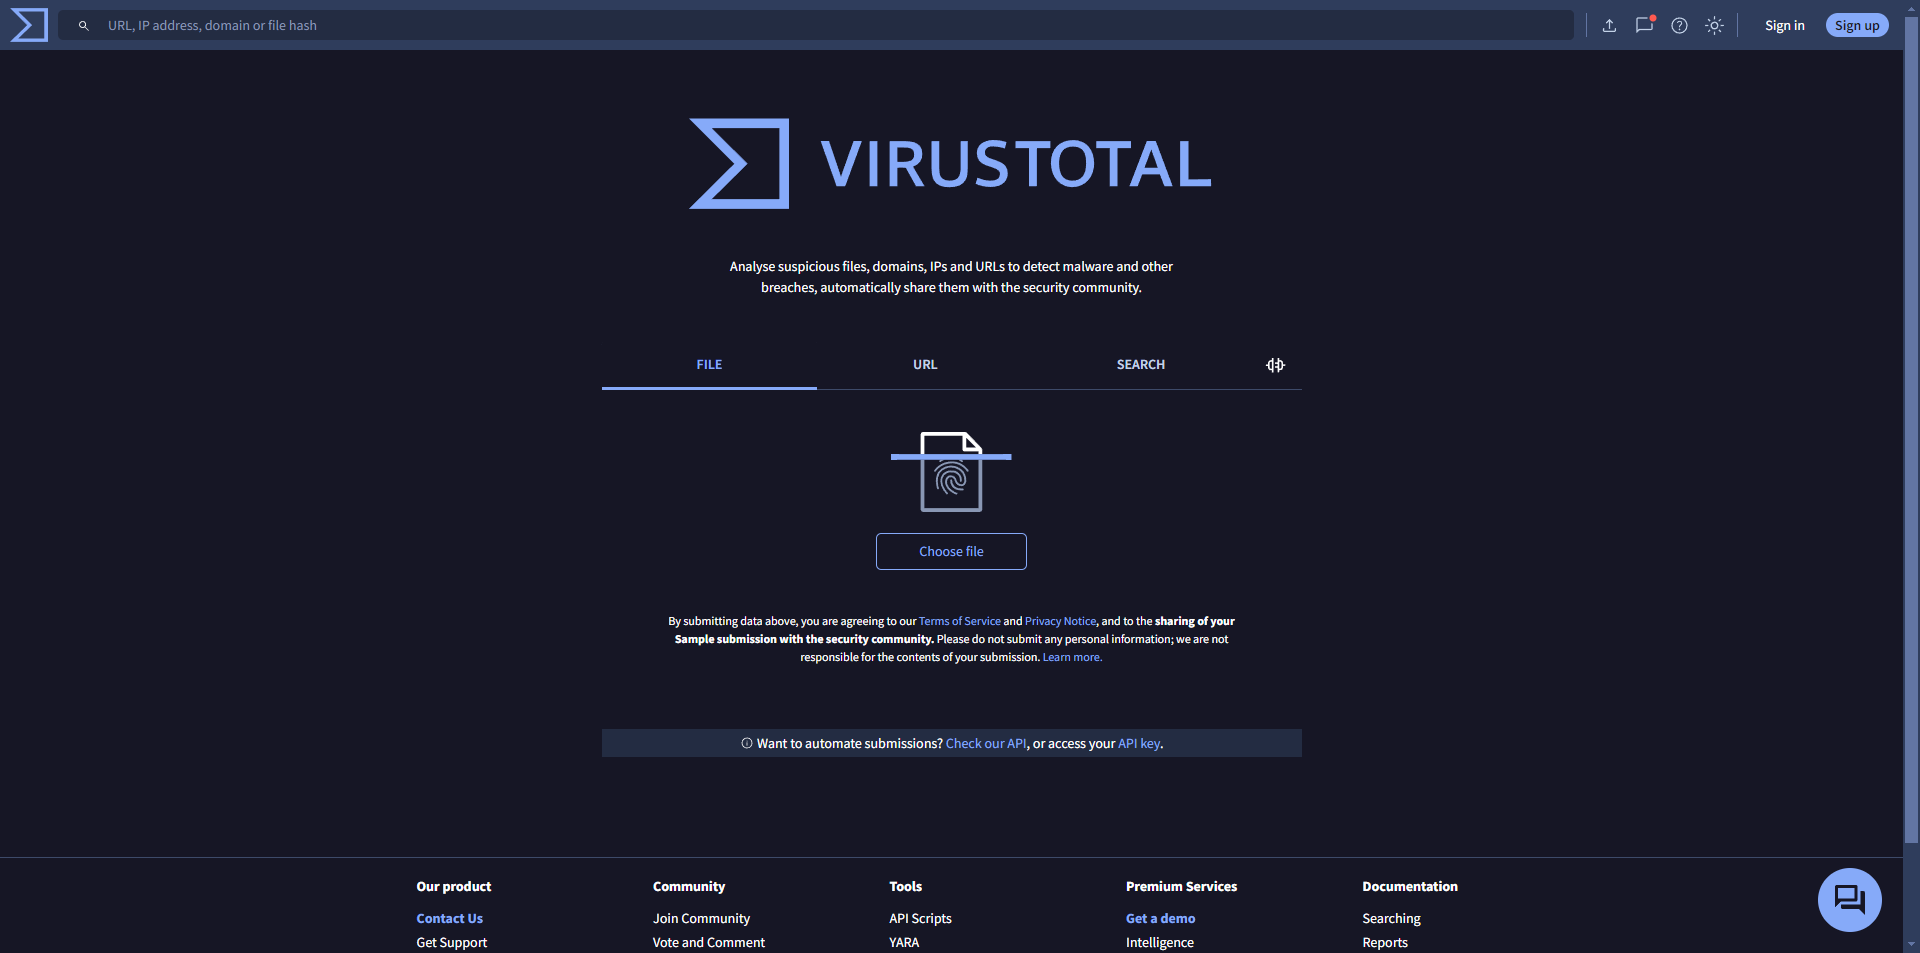Click the "Community" footer heading
The image size is (1920, 953).
[688, 886]
